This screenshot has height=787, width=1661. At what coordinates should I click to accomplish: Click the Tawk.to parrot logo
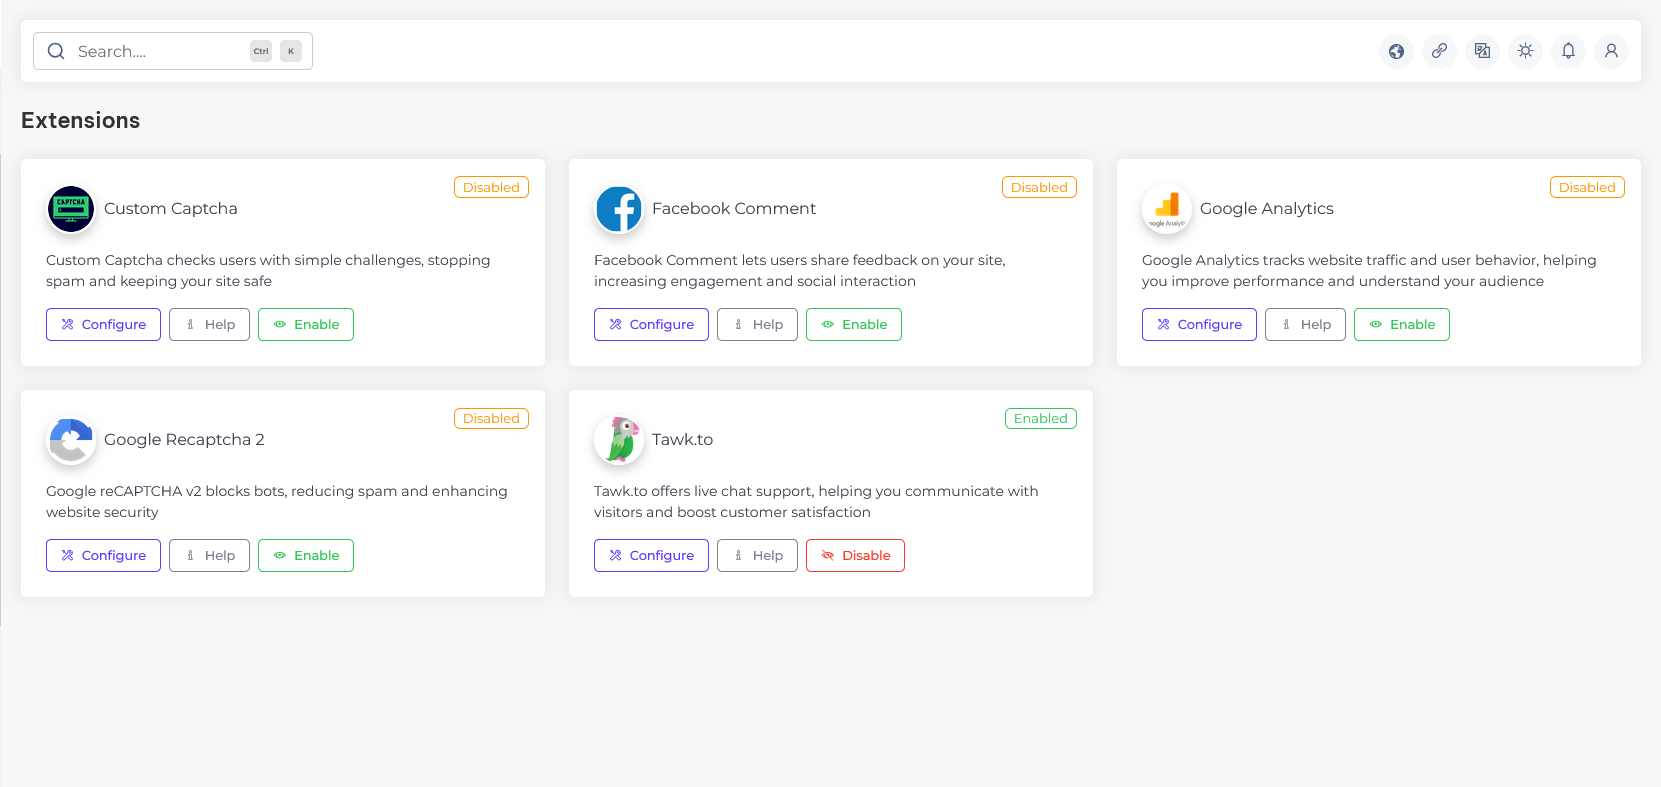point(619,440)
